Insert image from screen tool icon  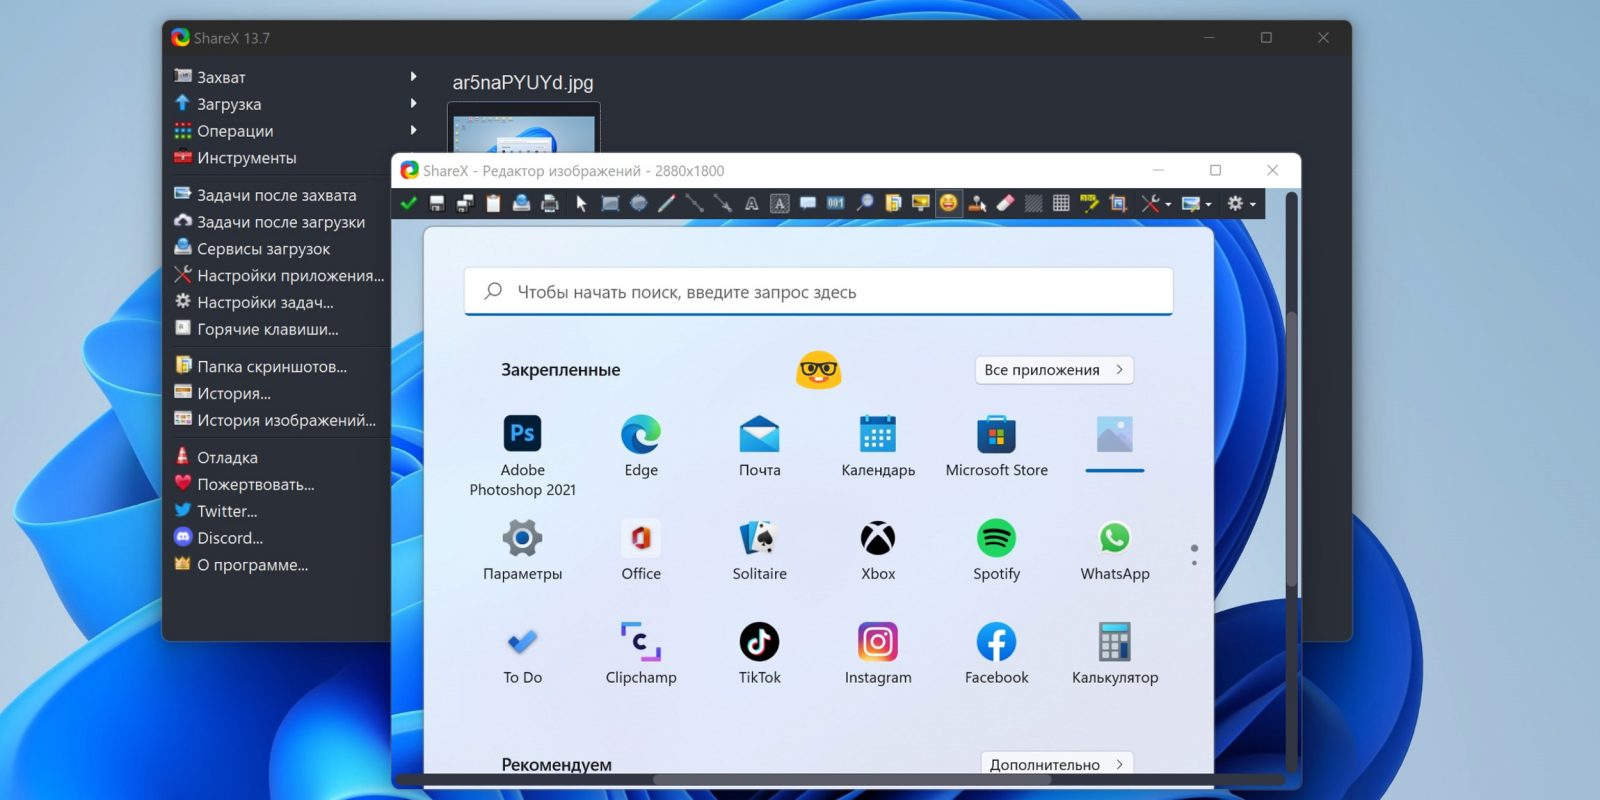tap(920, 203)
